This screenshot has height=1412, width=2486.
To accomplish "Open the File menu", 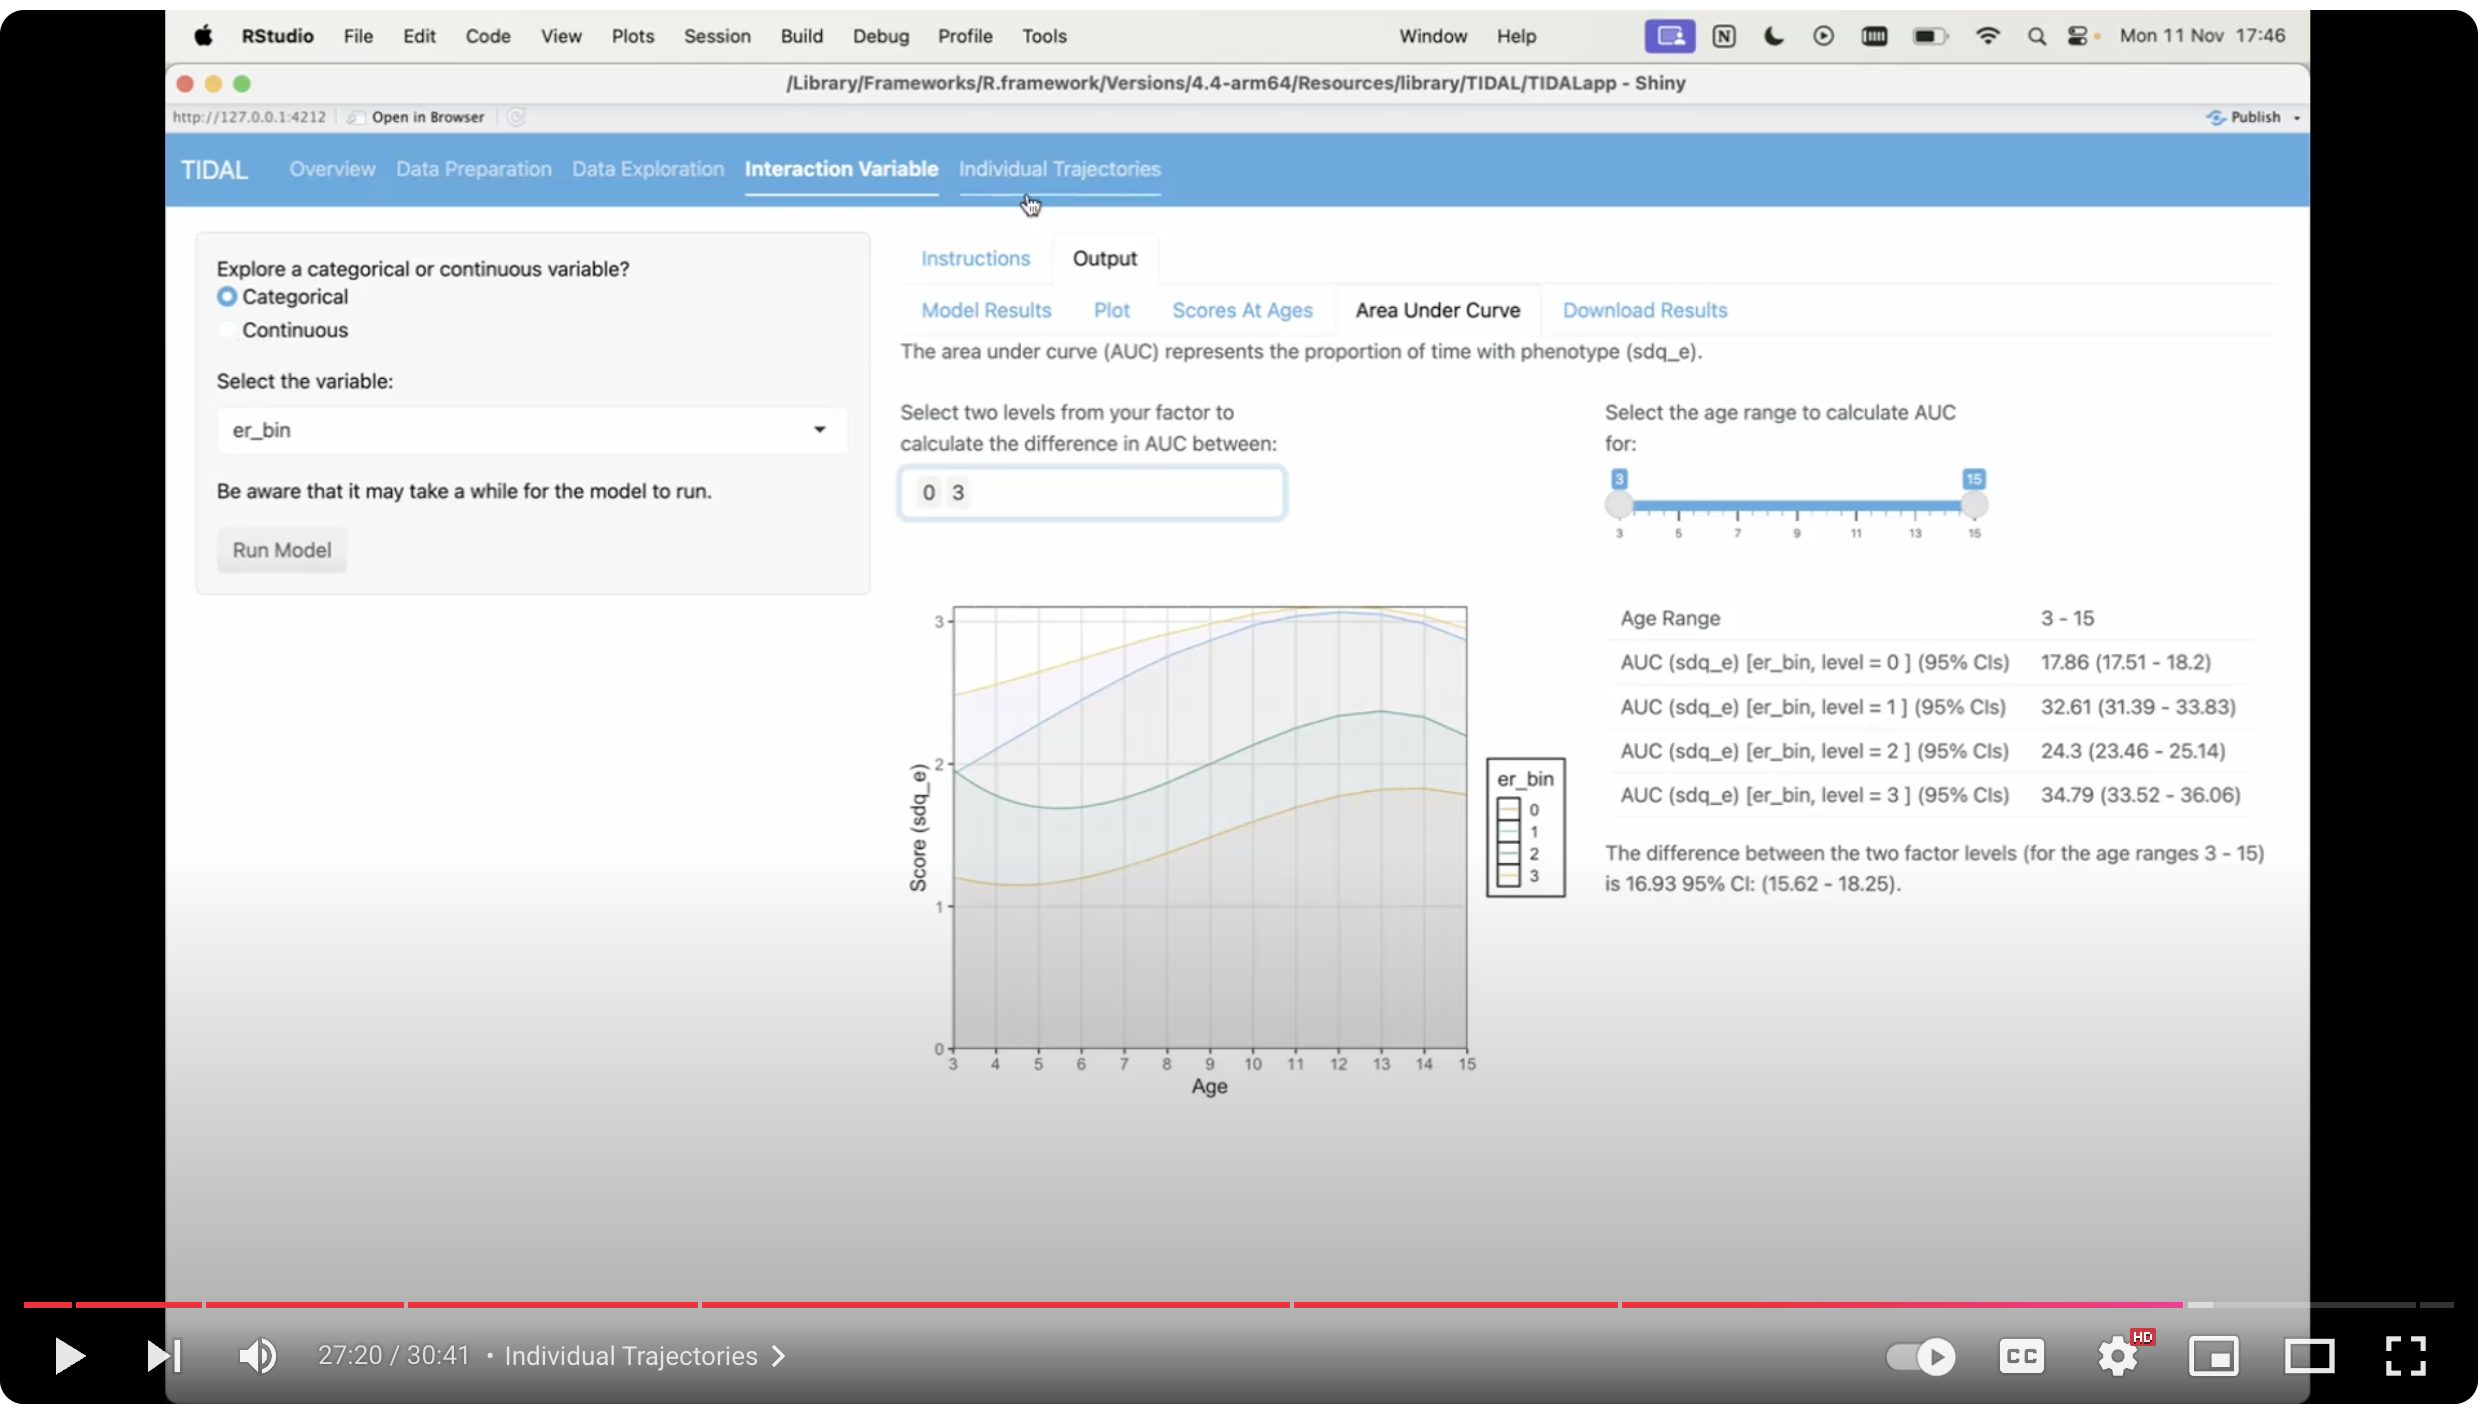I will tap(358, 36).
